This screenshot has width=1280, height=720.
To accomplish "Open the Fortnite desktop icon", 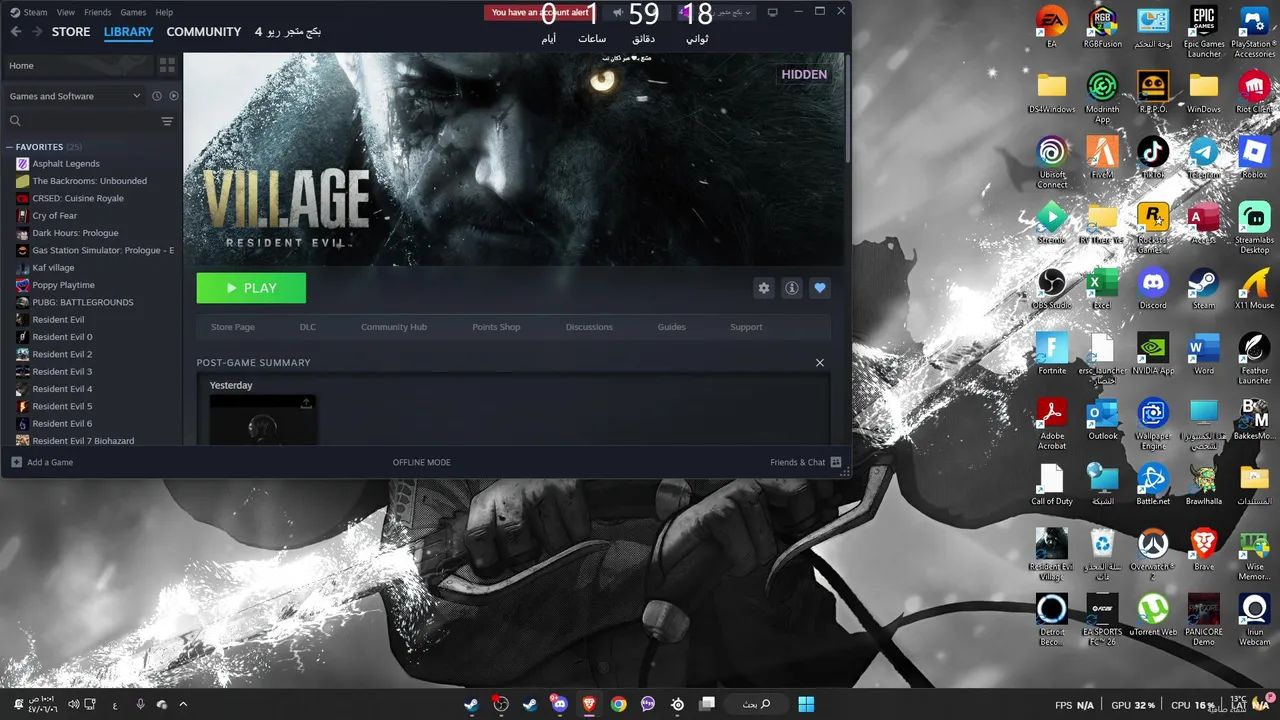I will 1052,354.
